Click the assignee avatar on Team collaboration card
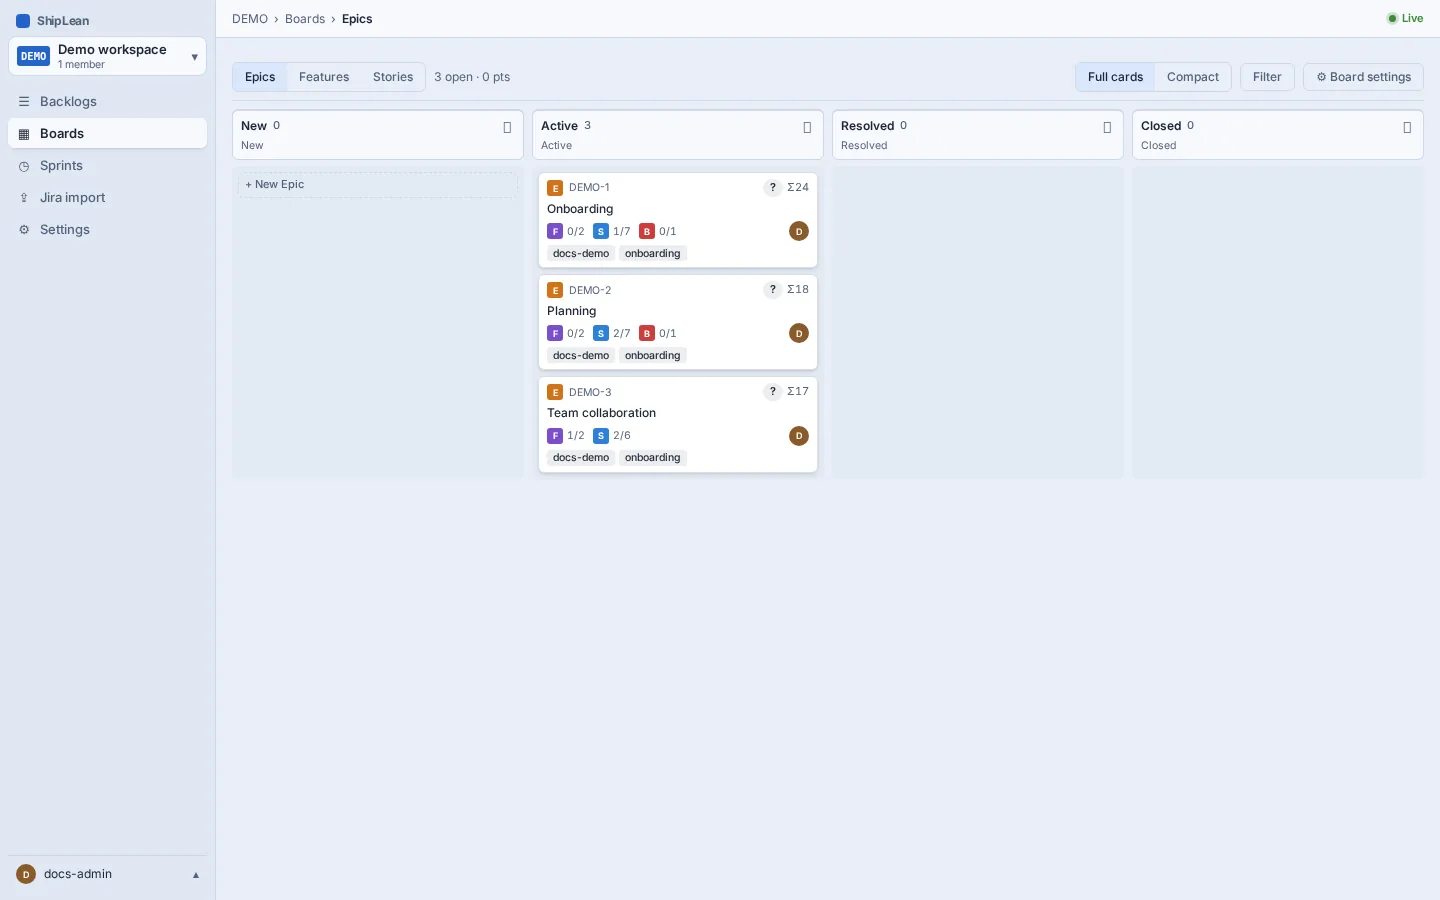The image size is (1440, 900). 799,435
